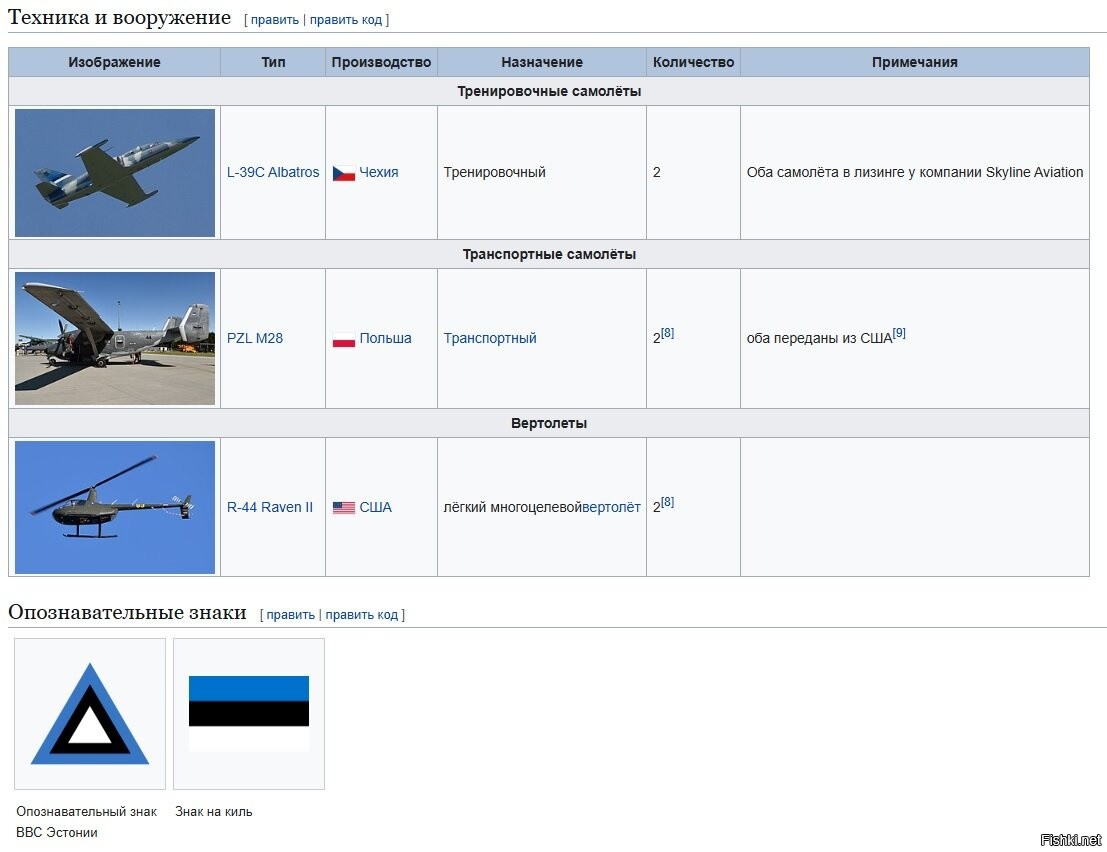
Task: Open footnote [9] after 'оба переданы из США'
Action: point(899,332)
